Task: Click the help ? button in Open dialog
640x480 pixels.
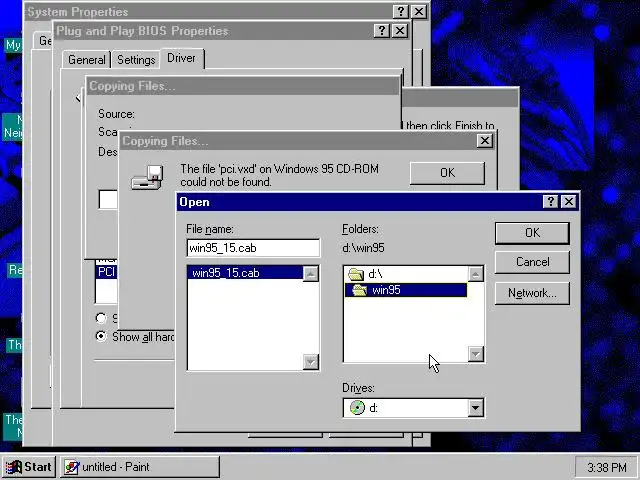Action: tap(550, 201)
